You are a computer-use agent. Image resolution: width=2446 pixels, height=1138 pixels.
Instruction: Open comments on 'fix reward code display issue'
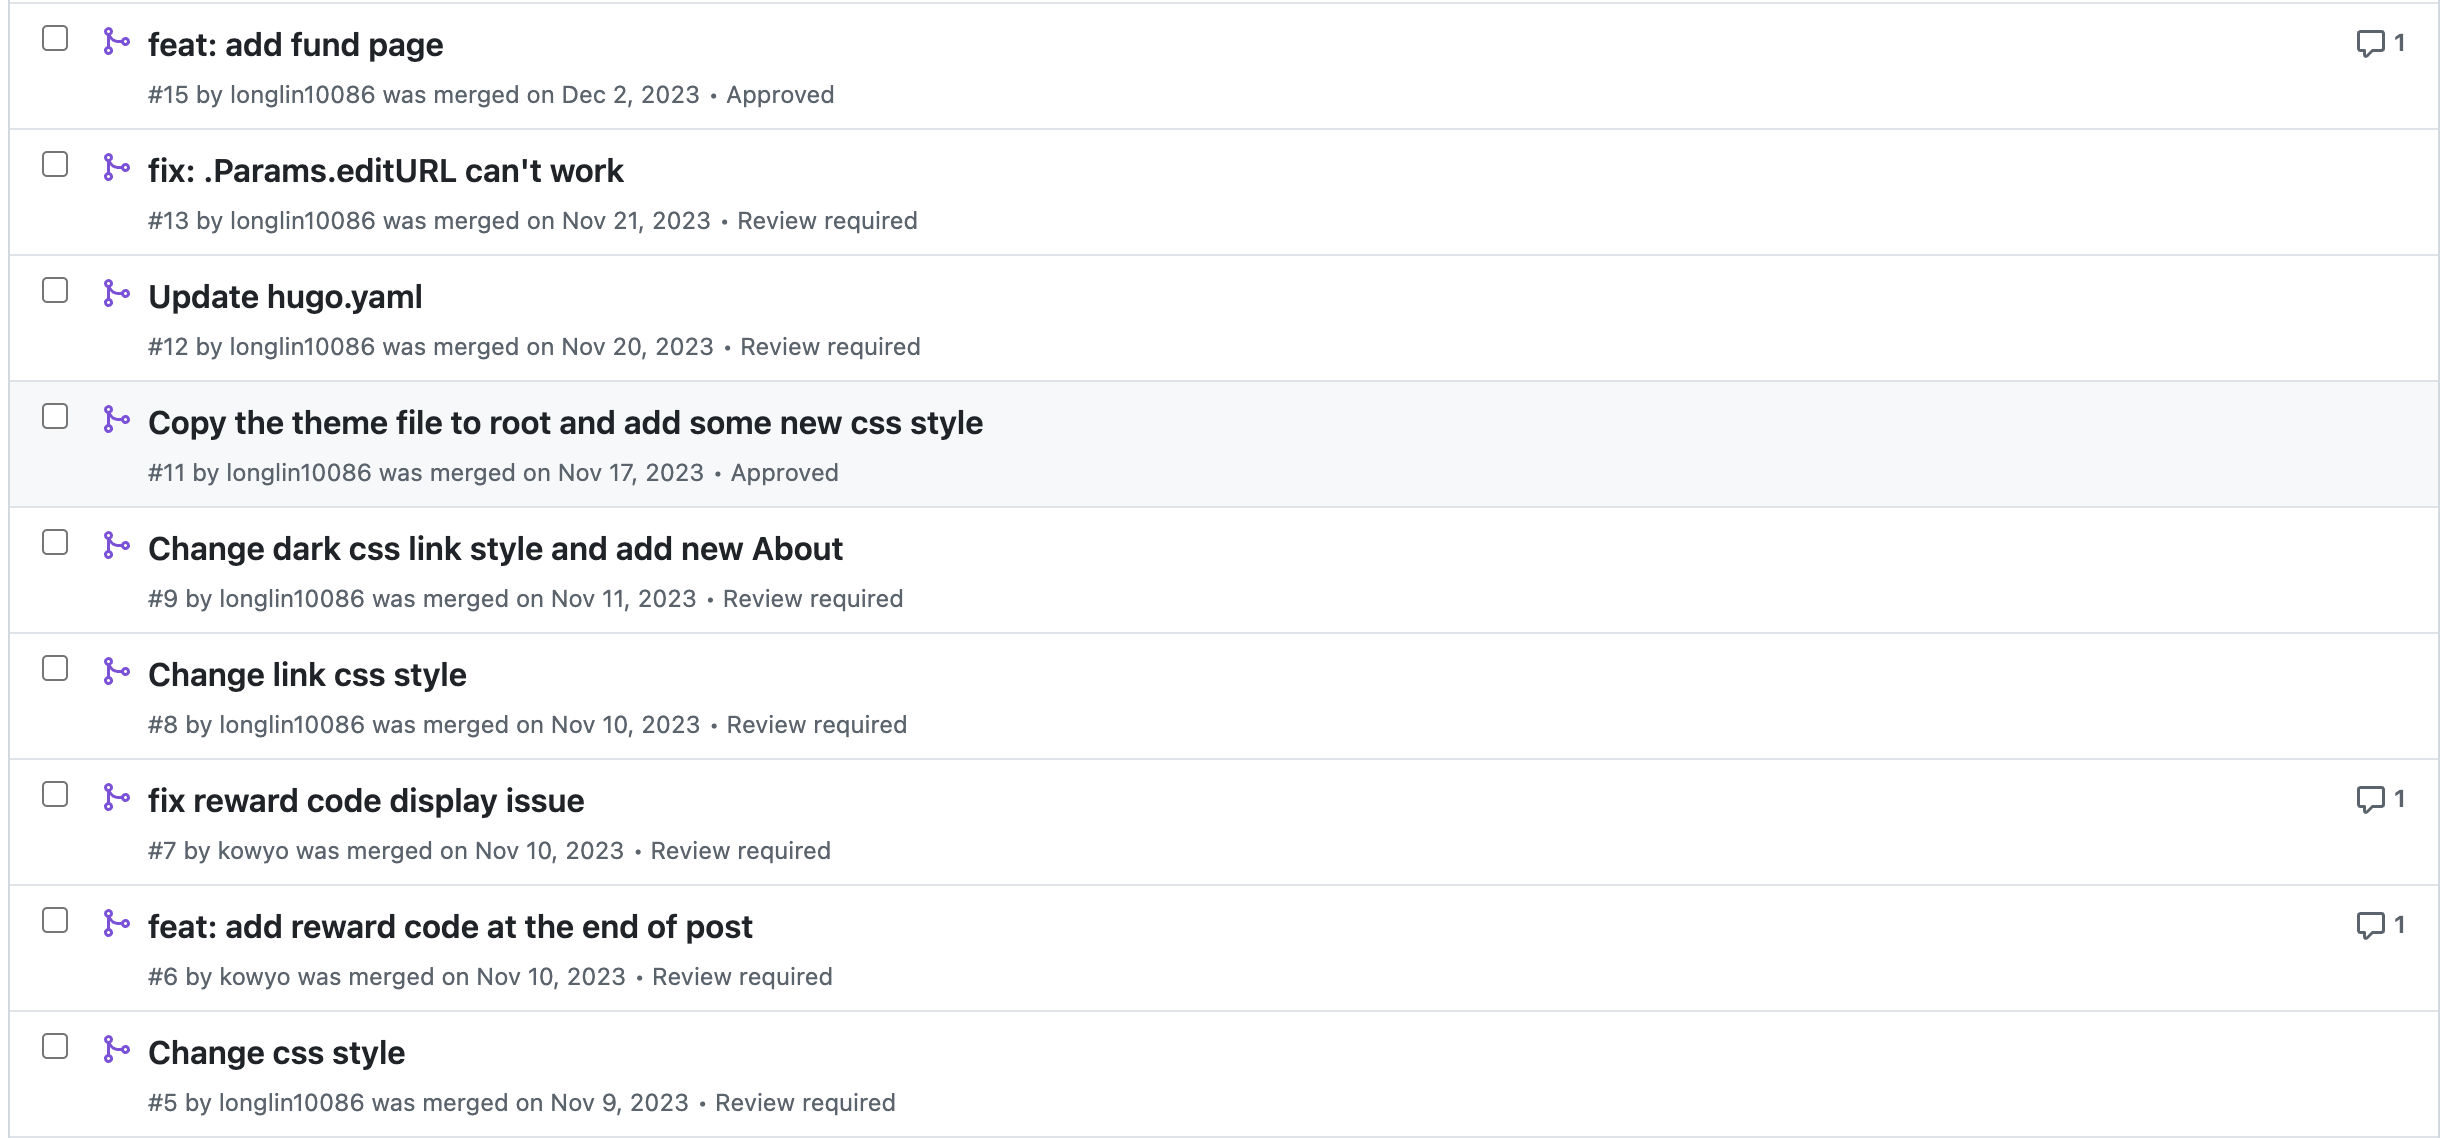coord(2380,799)
